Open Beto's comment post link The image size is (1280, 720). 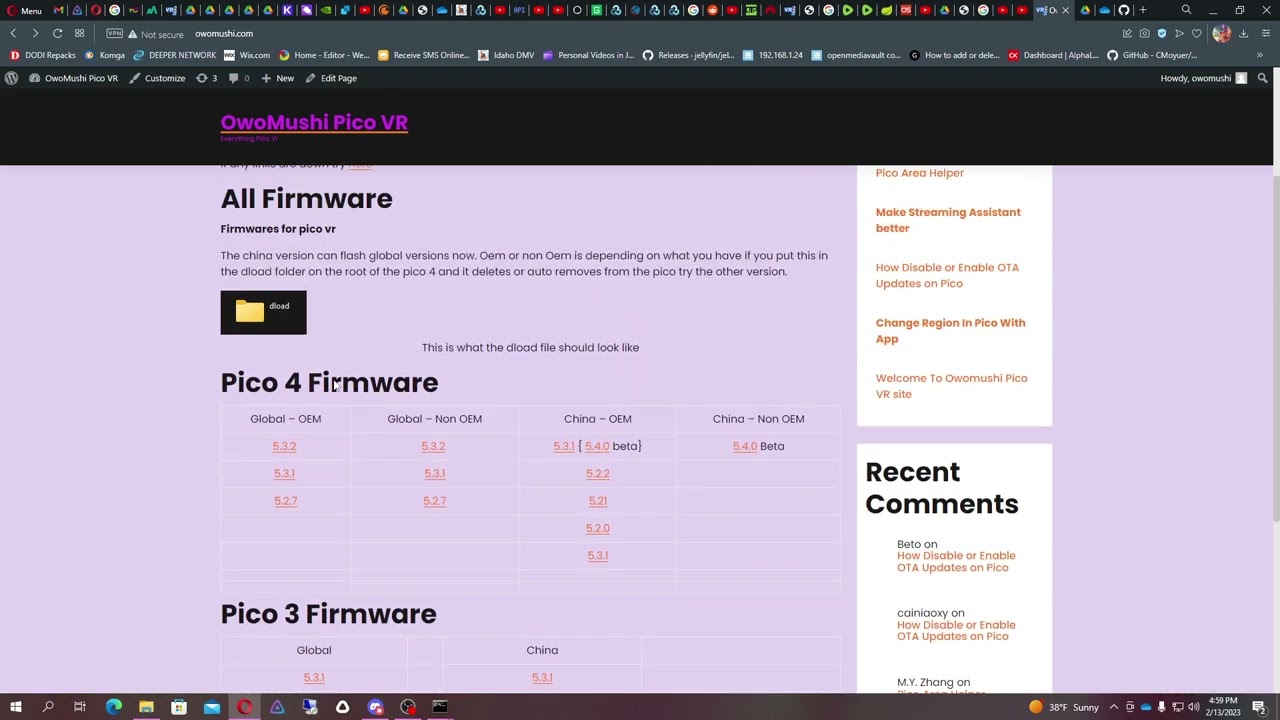[x=956, y=561]
